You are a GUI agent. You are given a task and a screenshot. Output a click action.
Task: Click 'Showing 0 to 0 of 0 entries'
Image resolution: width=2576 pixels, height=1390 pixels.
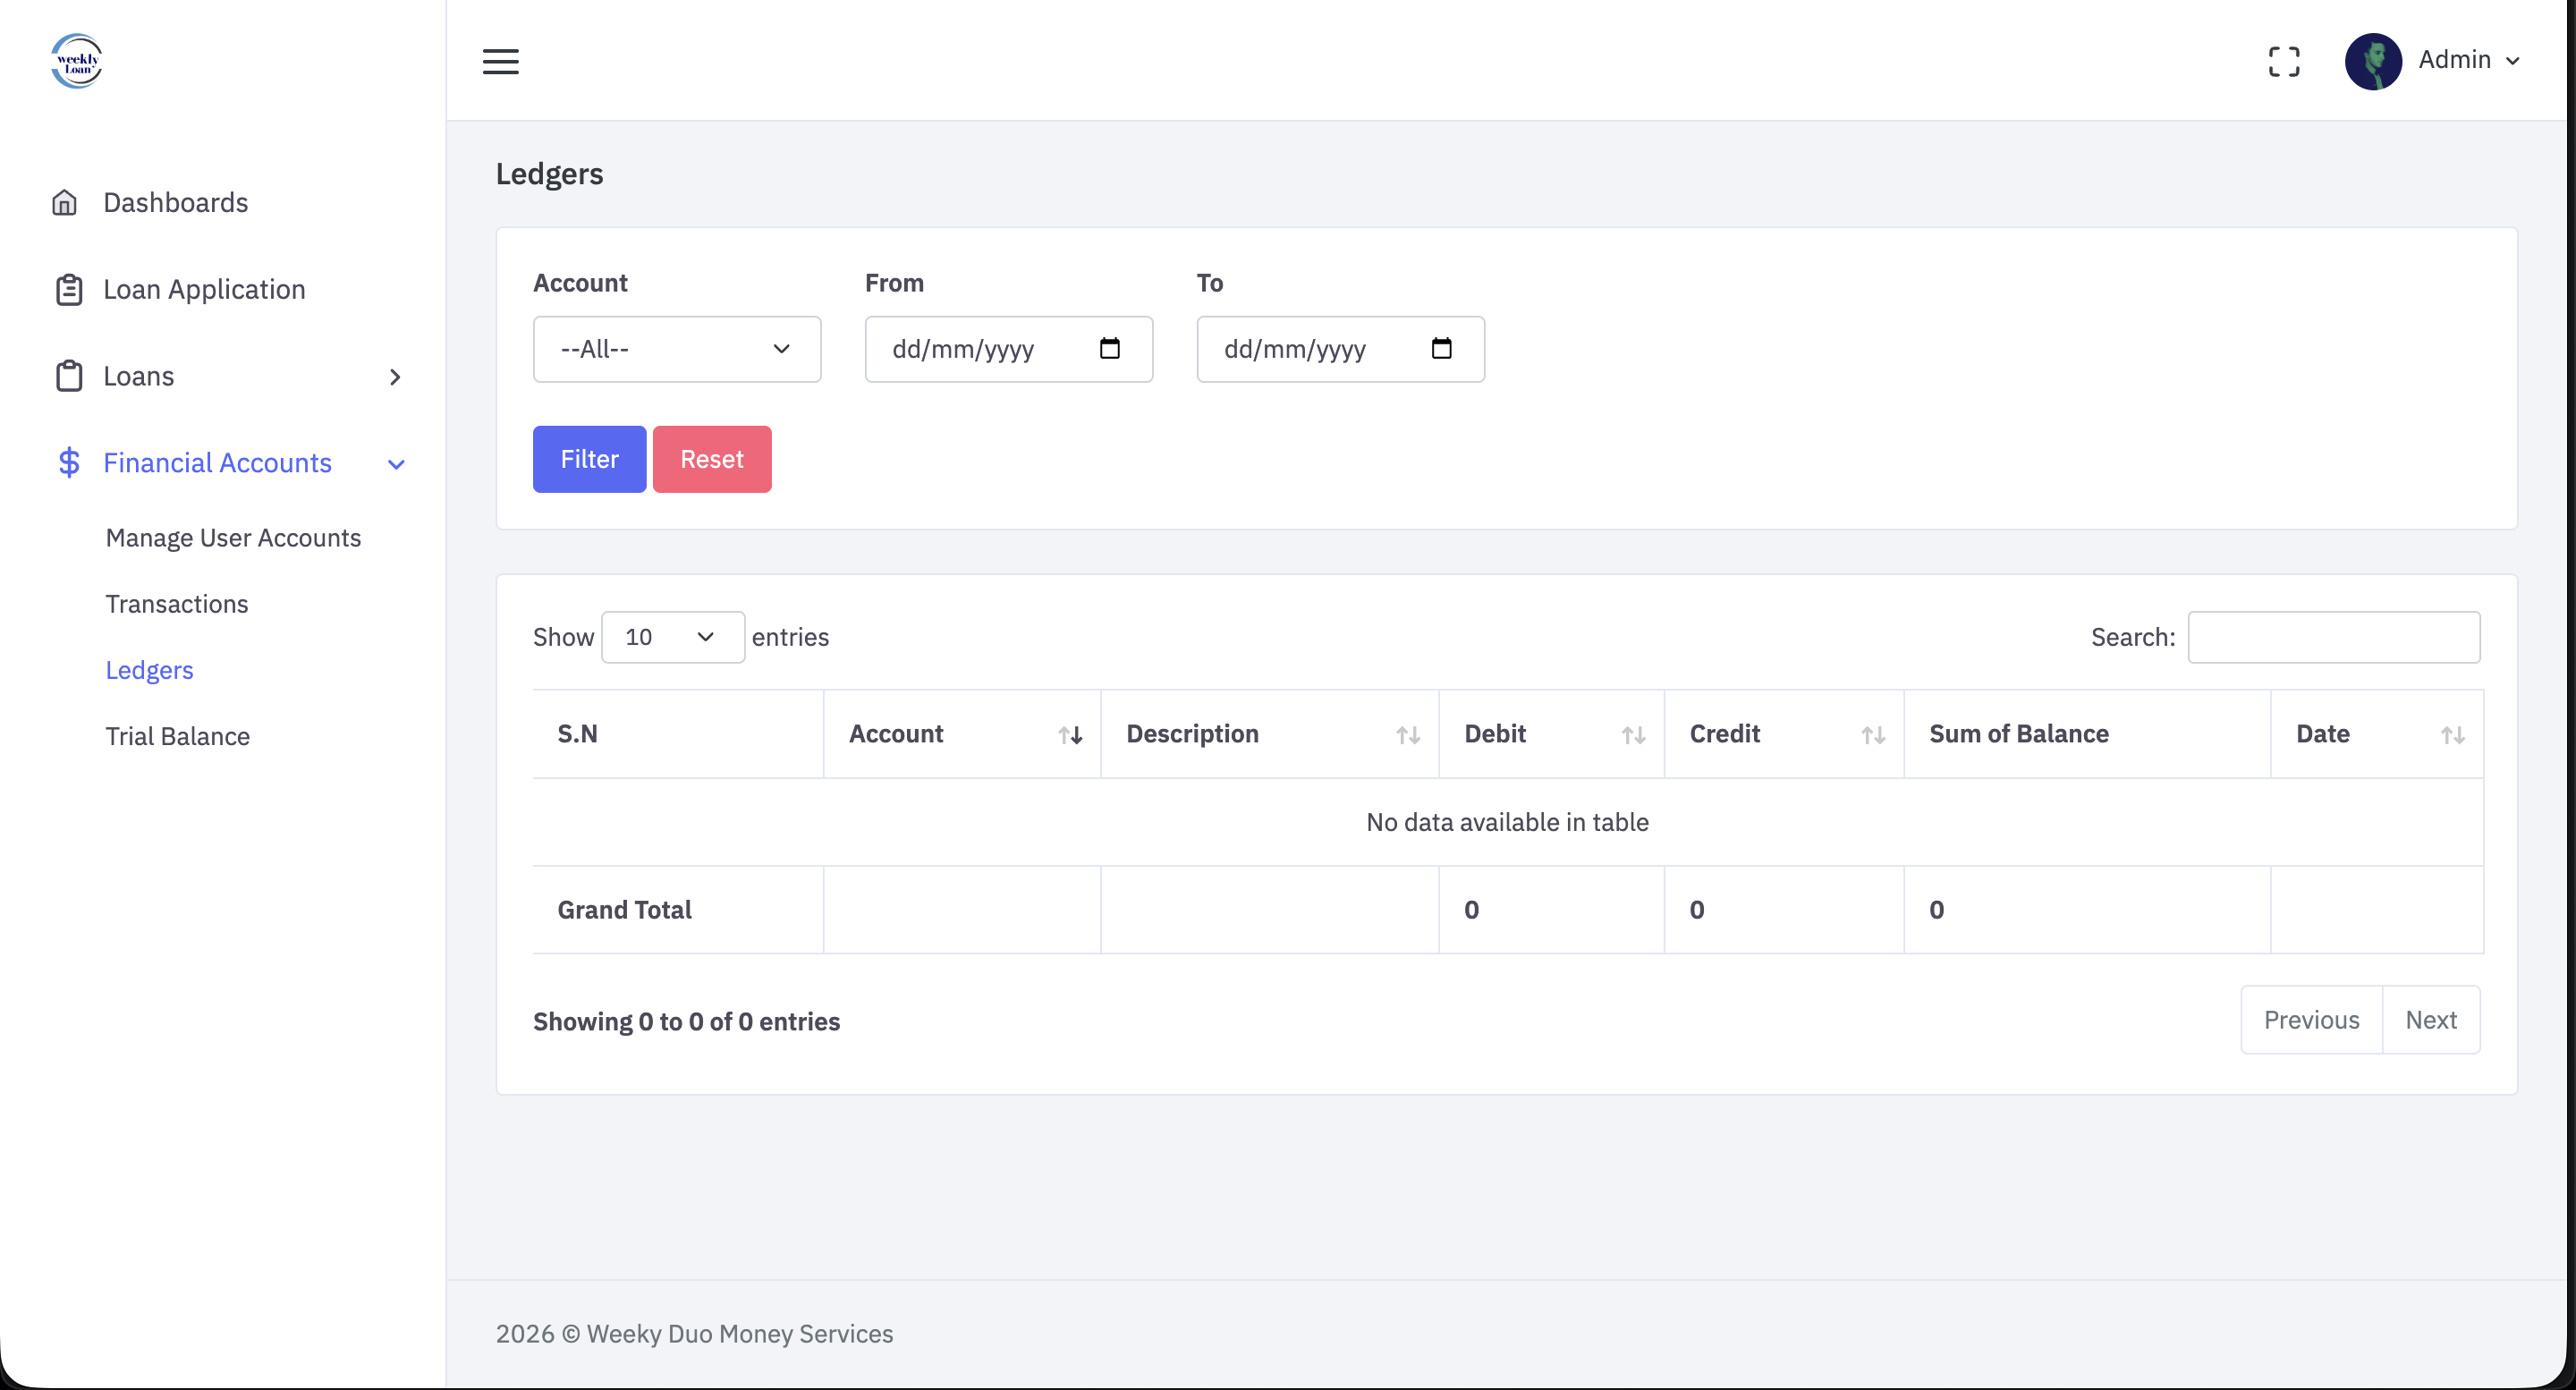tap(686, 1021)
